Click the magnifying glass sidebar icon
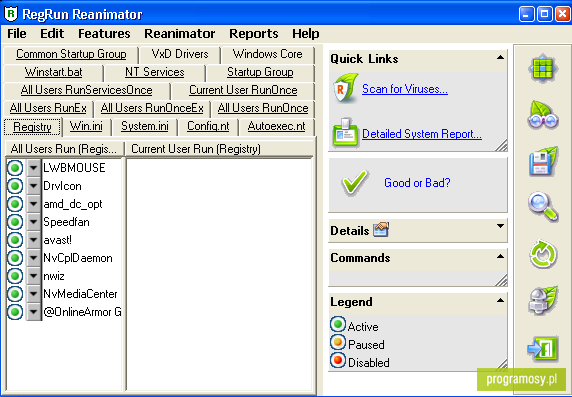Image resolution: width=572 pixels, height=397 pixels. tap(543, 207)
